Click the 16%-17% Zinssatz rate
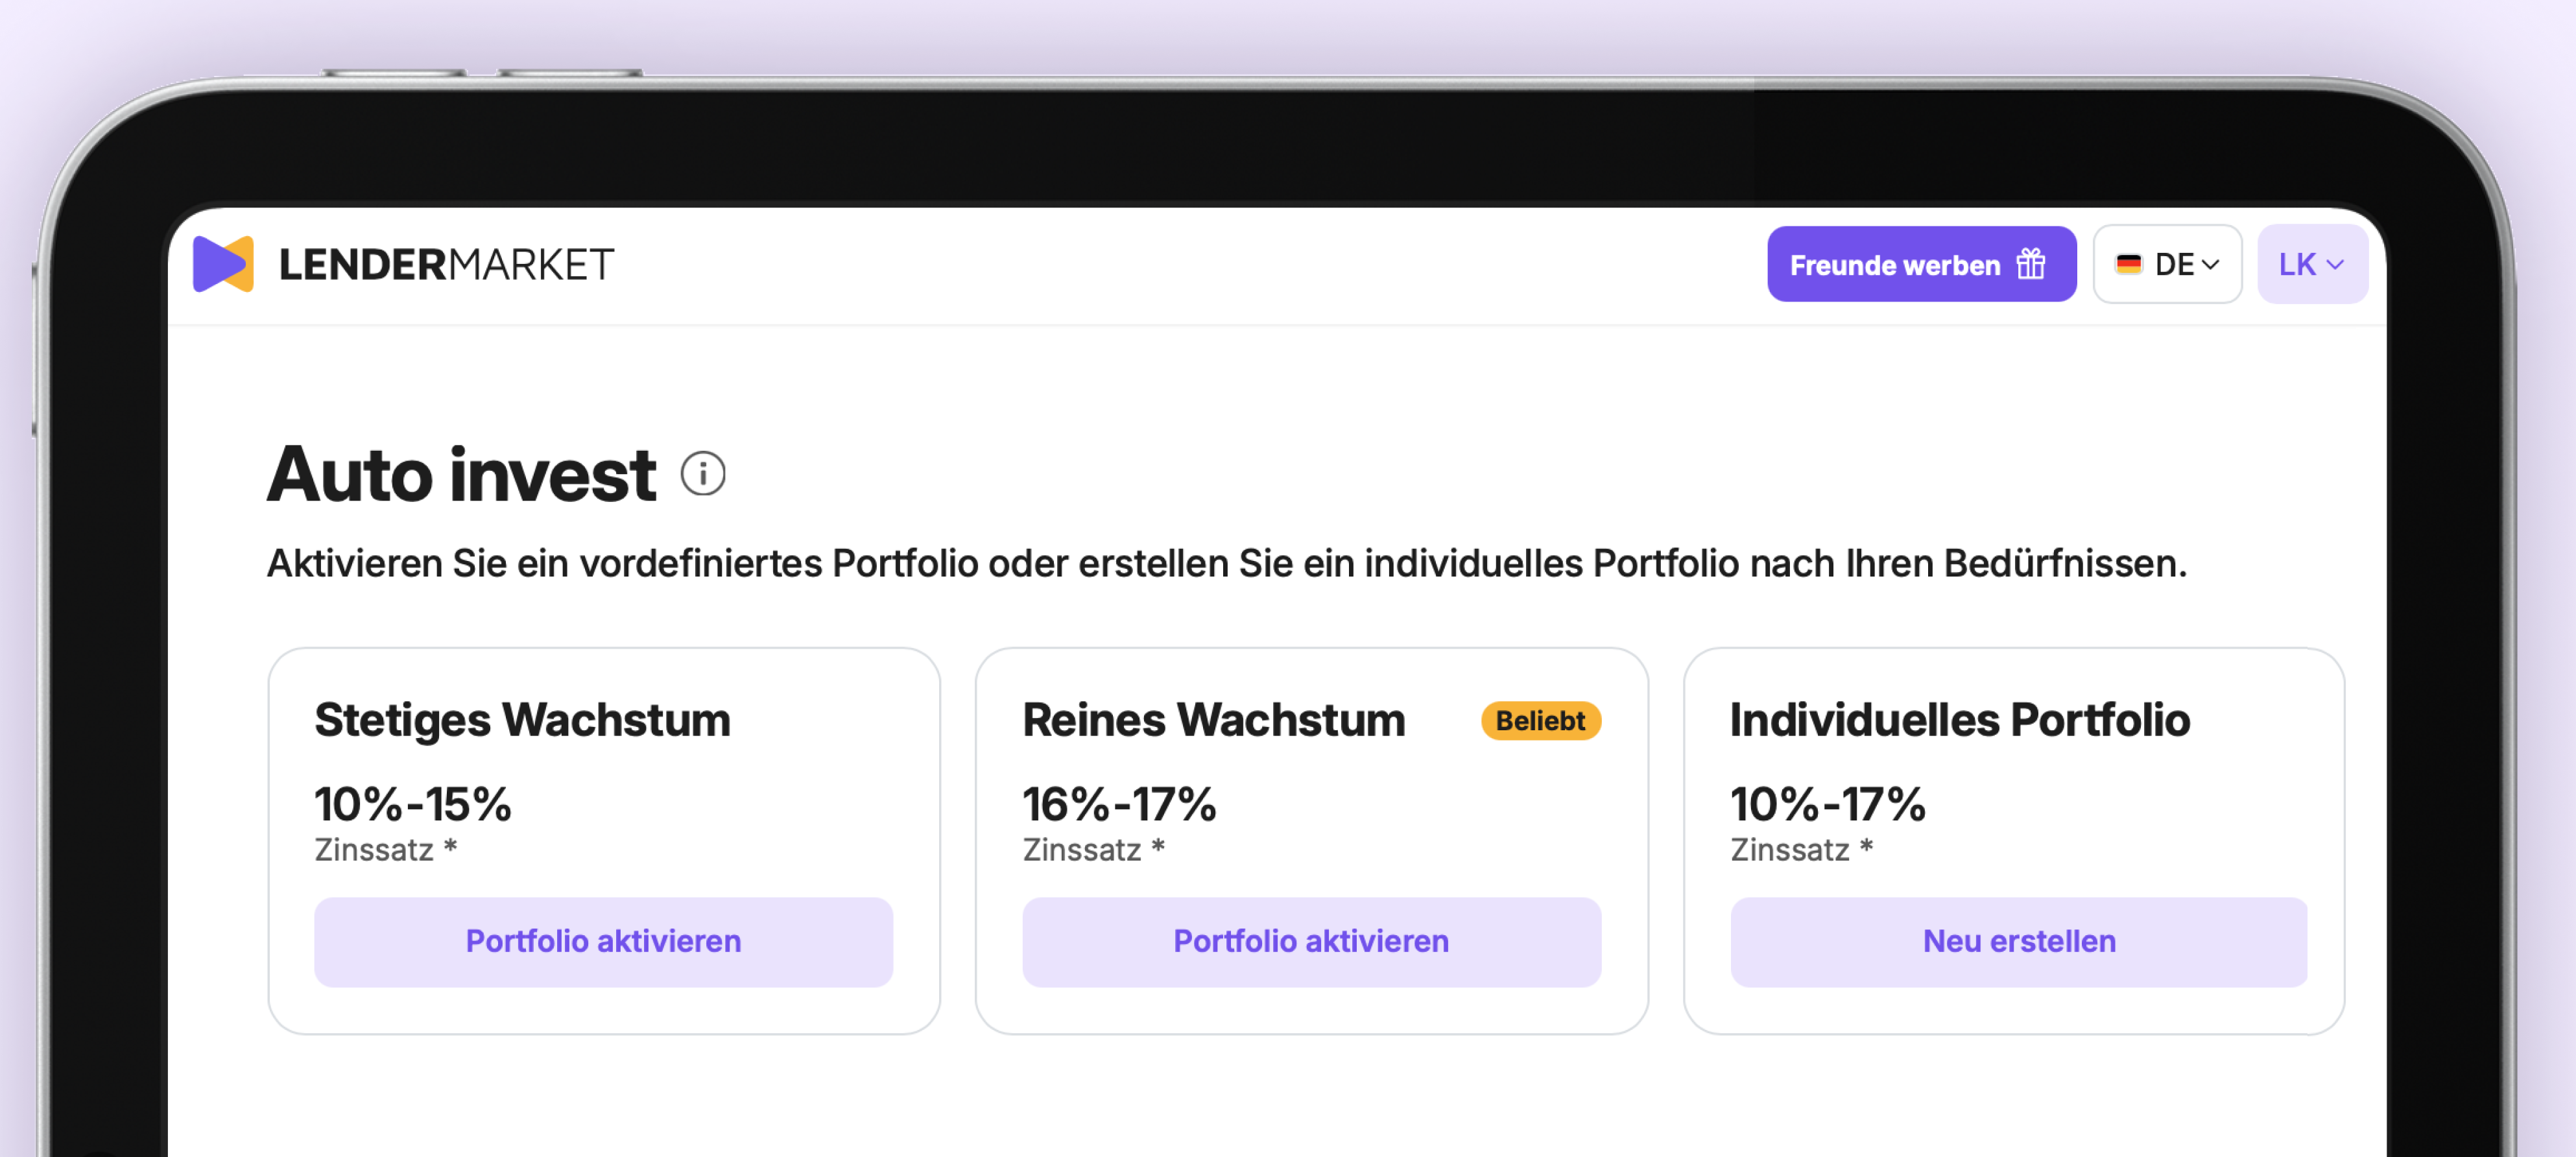This screenshot has width=2576, height=1157. click(1119, 804)
